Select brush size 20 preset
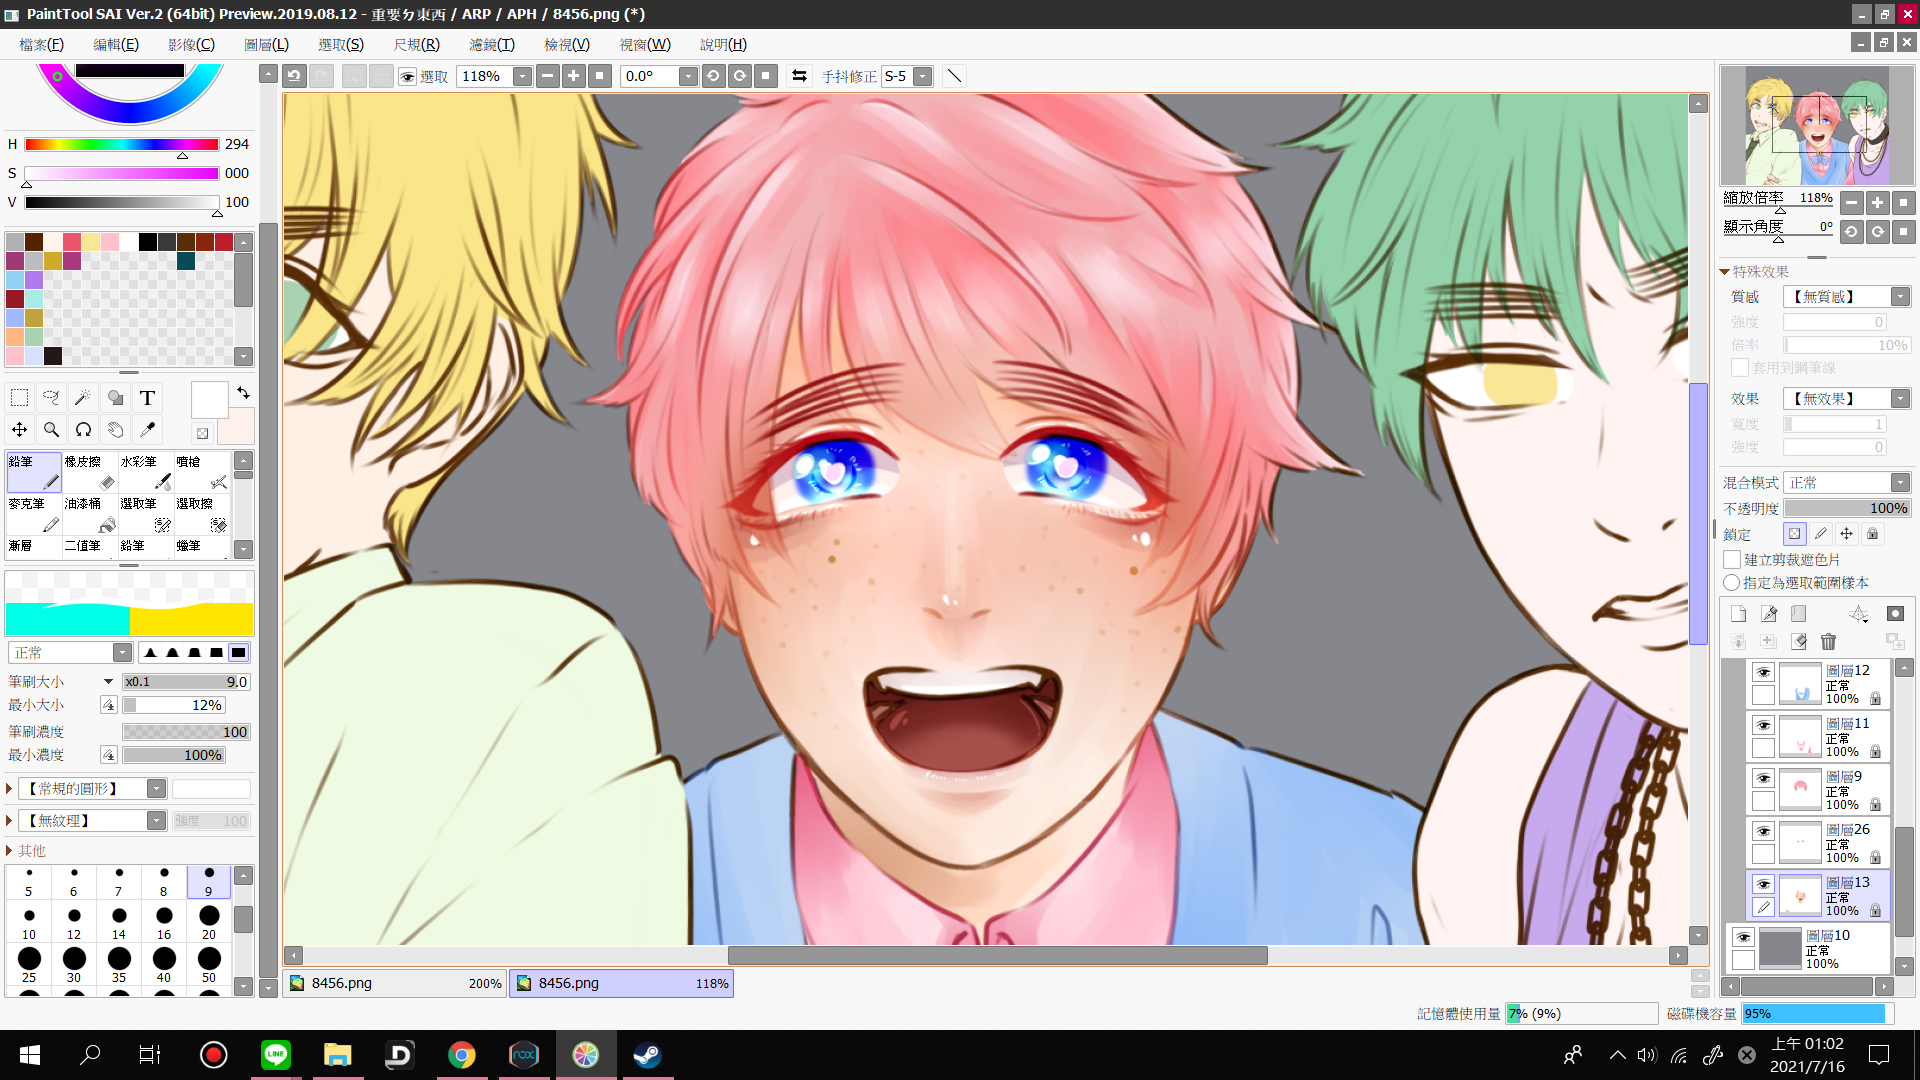The width and height of the screenshot is (1920, 1080). (x=209, y=922)
